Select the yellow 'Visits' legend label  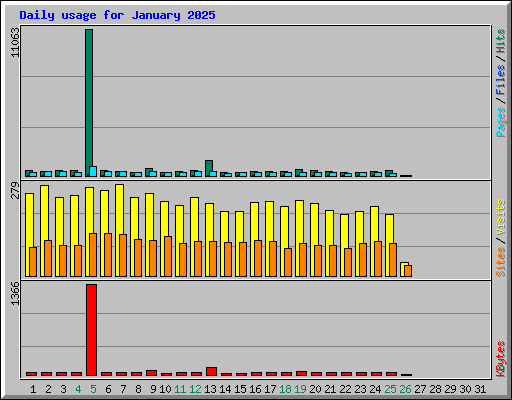click(501, 217)
